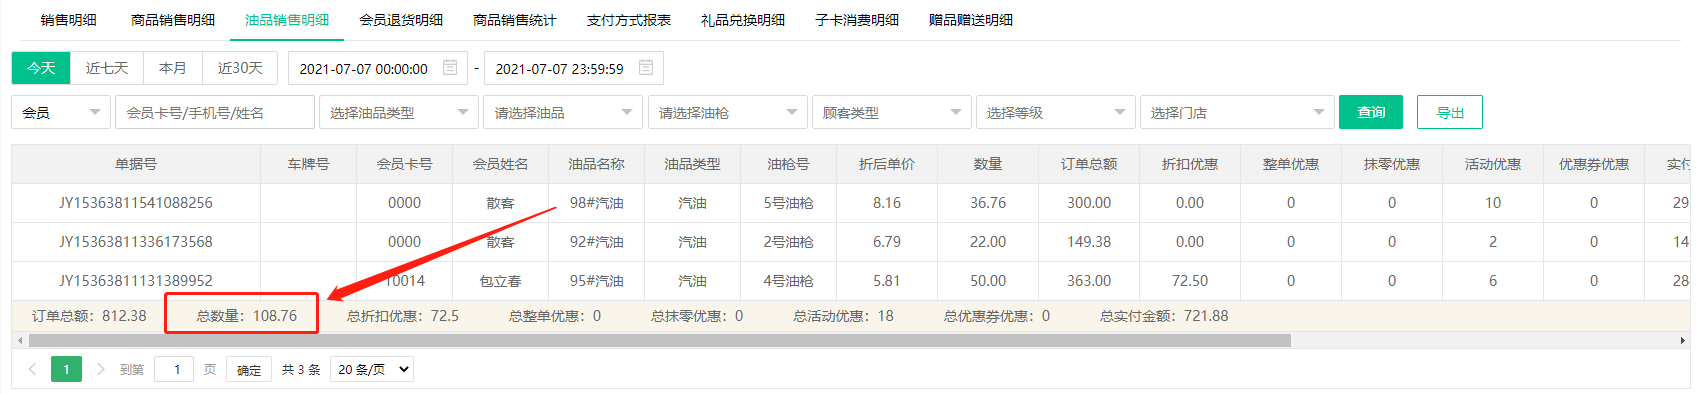Click order number JY15363811131389952
The width and height of the screenshot is (1701, 394).
tap(136, 281)
